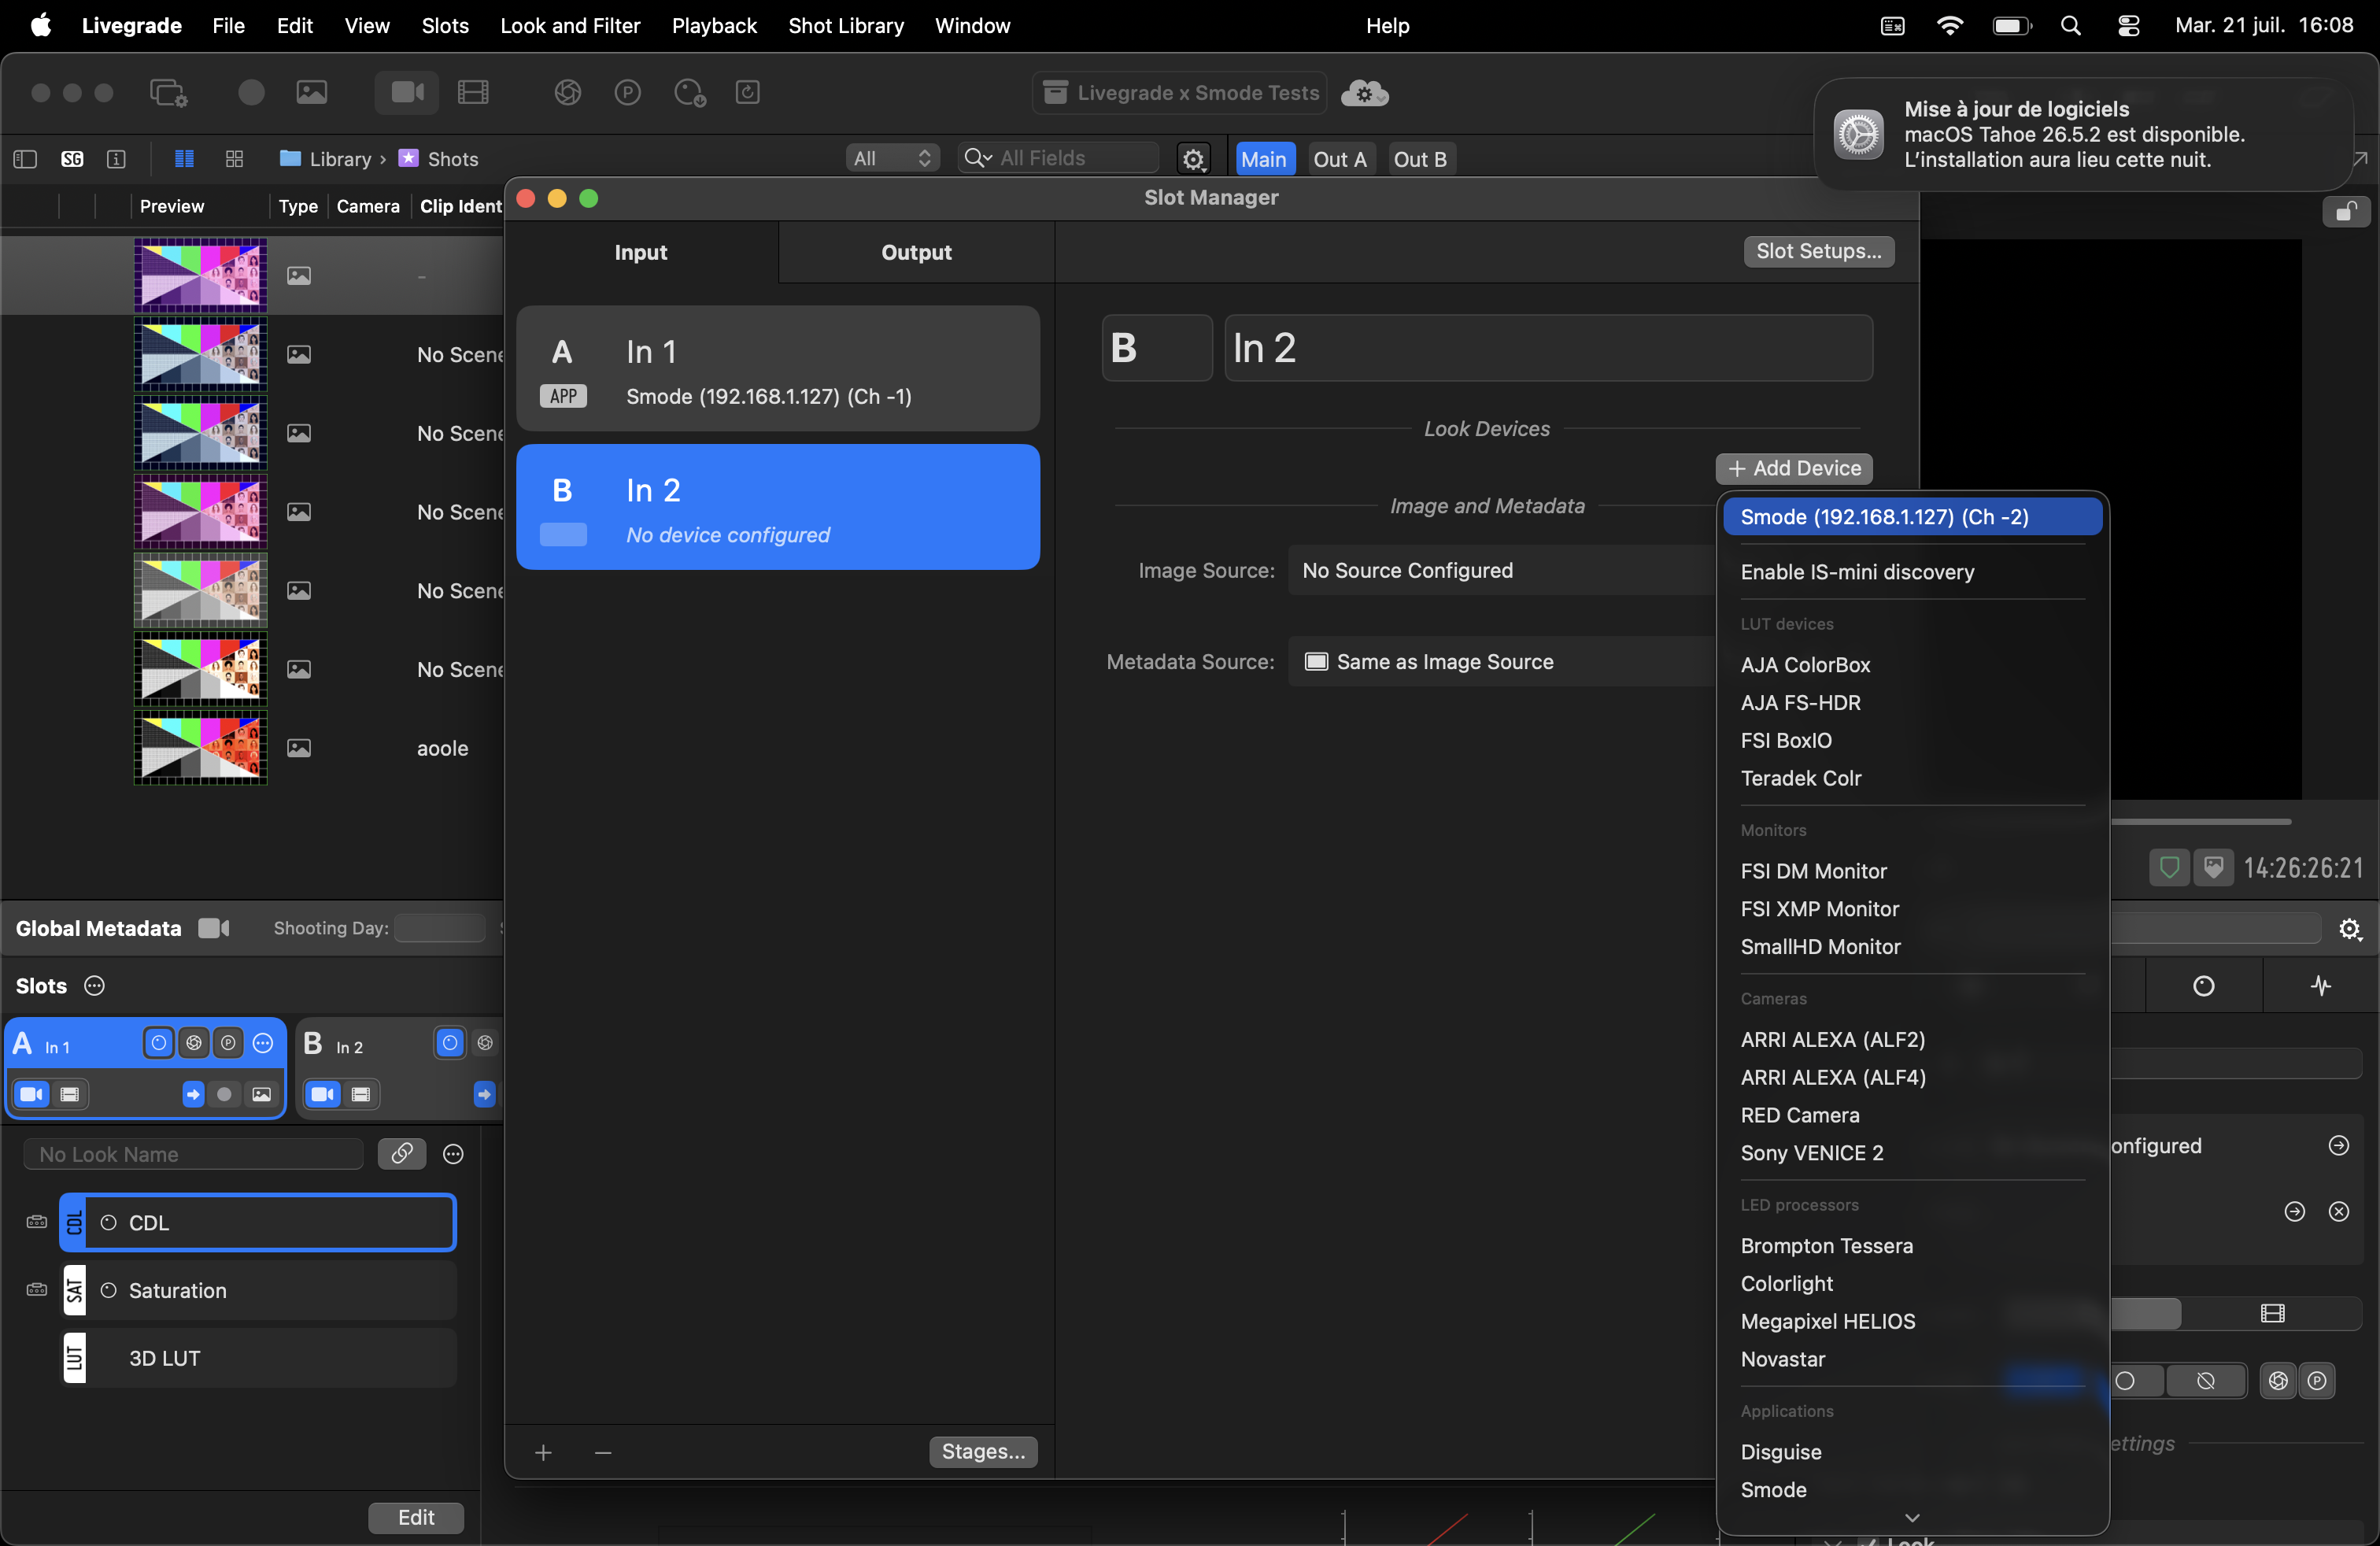The width and height of the screenshot is (2380, 1546).
Task: Toggle the Saturation node enable circle
Action: coord(109,1290)
